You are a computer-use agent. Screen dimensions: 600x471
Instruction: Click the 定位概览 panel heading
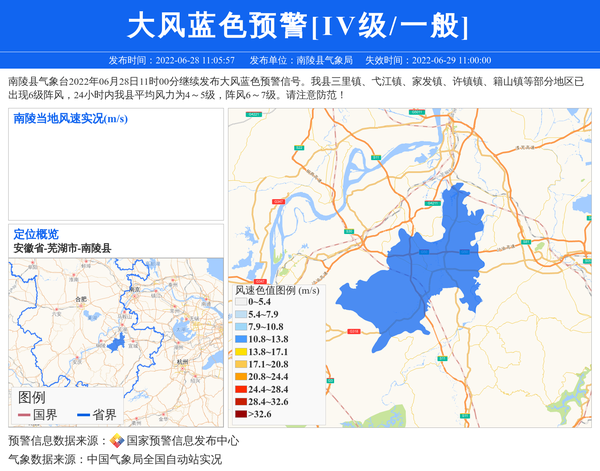pyautogui.click(x=35, y=234)
